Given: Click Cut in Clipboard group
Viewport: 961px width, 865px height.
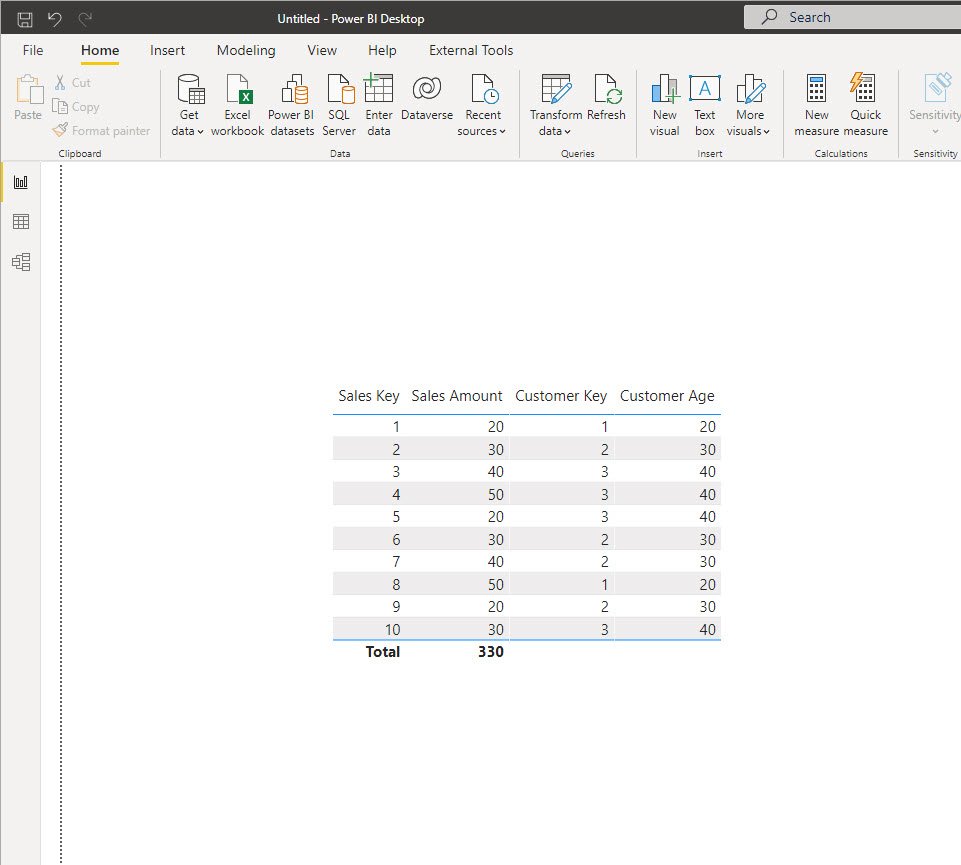Looking at the screenshot, I should 73,83.
